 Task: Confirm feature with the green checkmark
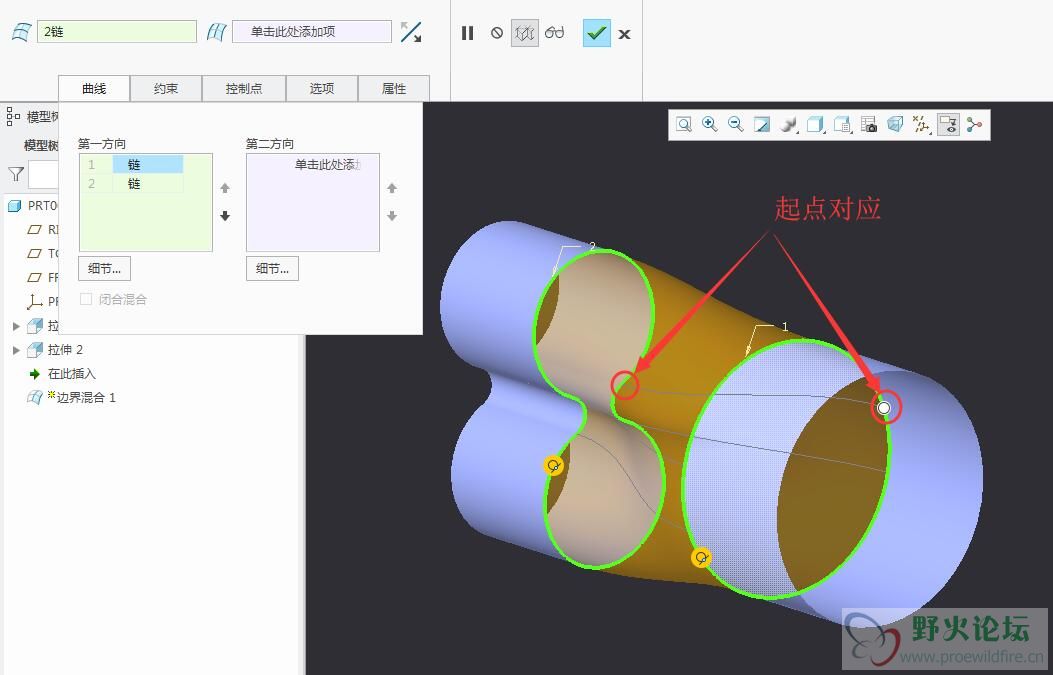(596, 33)
